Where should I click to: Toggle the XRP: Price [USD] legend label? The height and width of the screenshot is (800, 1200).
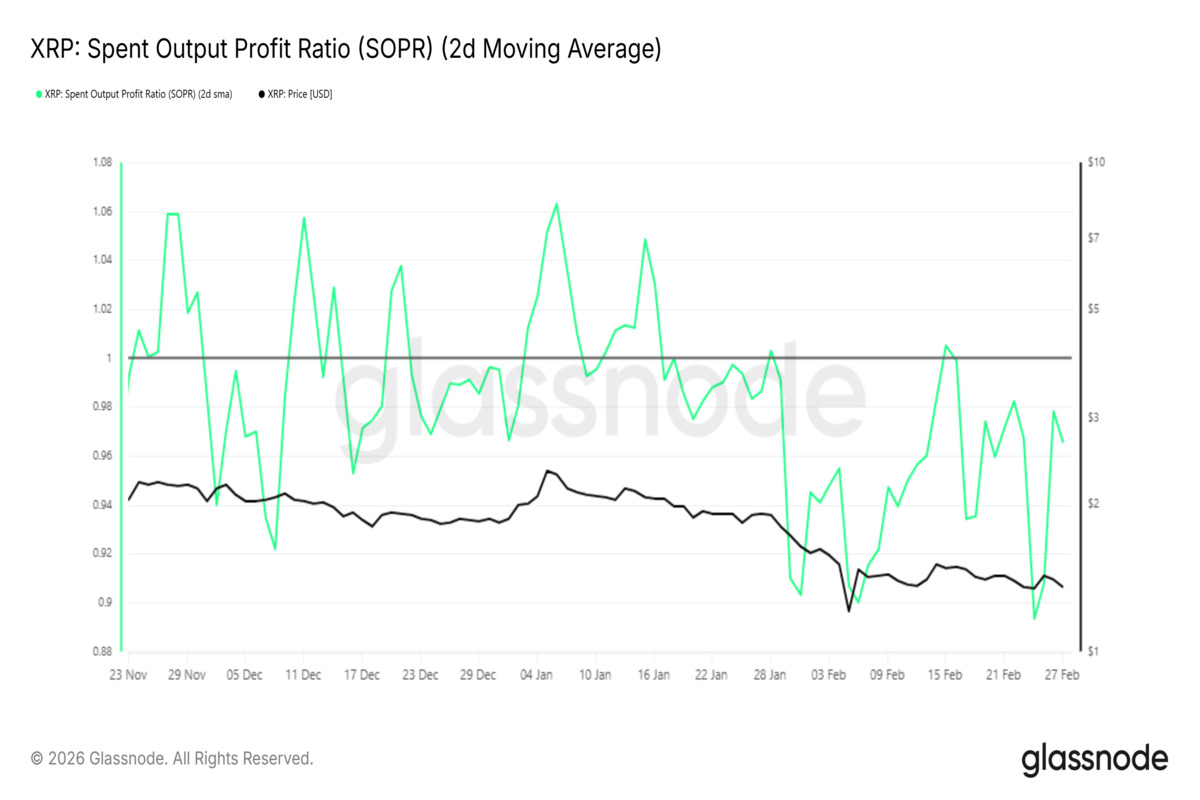point(300,94)
